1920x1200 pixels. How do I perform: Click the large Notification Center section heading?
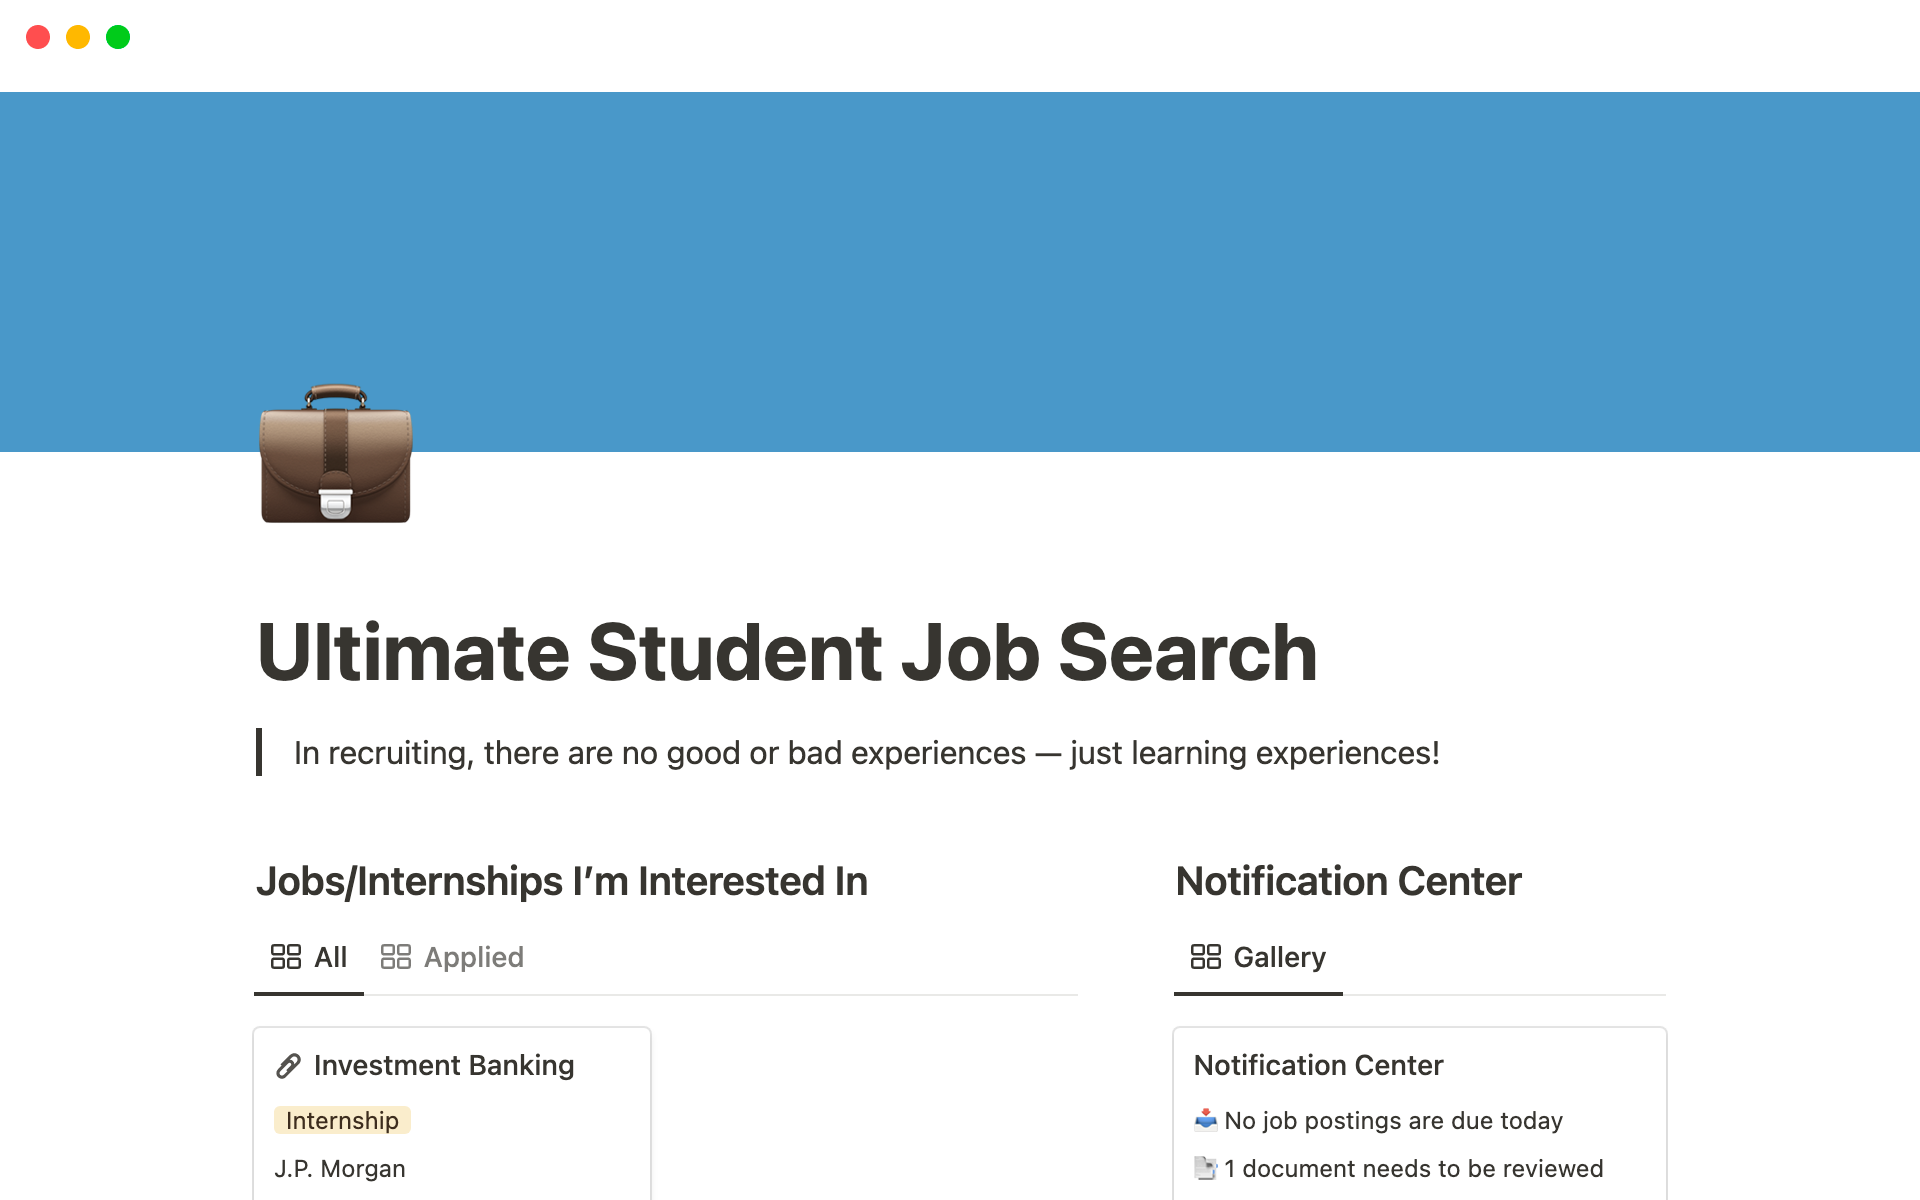tap(1348, 881)
